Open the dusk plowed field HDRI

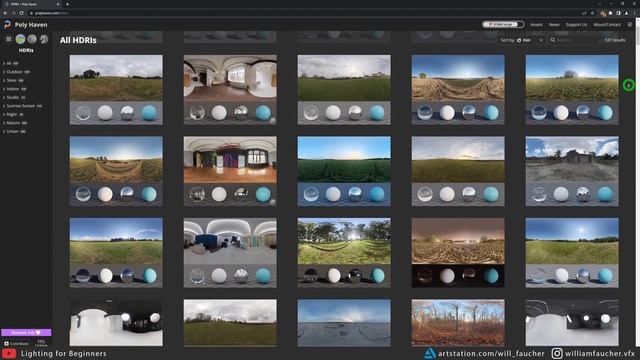coord(458,253)
